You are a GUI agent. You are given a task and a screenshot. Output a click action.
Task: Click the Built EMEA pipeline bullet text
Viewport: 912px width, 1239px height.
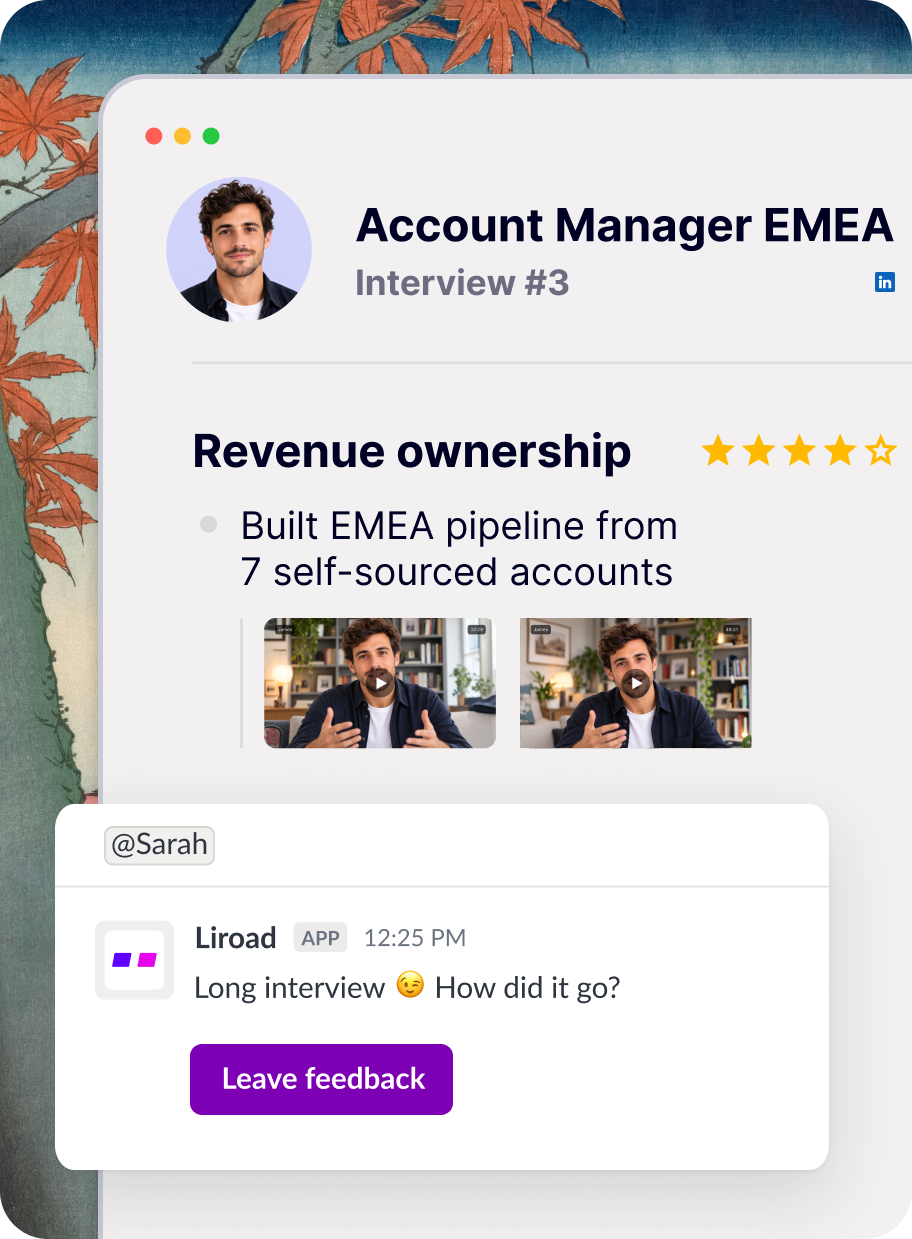(459, 549)
